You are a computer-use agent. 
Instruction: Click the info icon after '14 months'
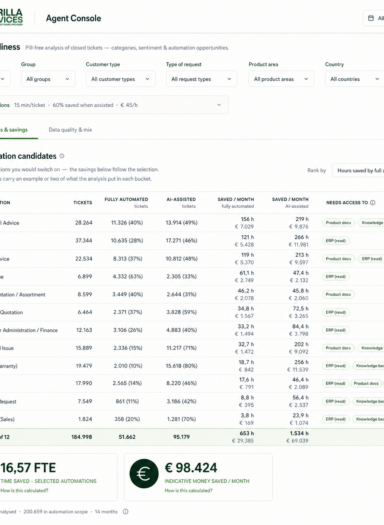(126, 512)
